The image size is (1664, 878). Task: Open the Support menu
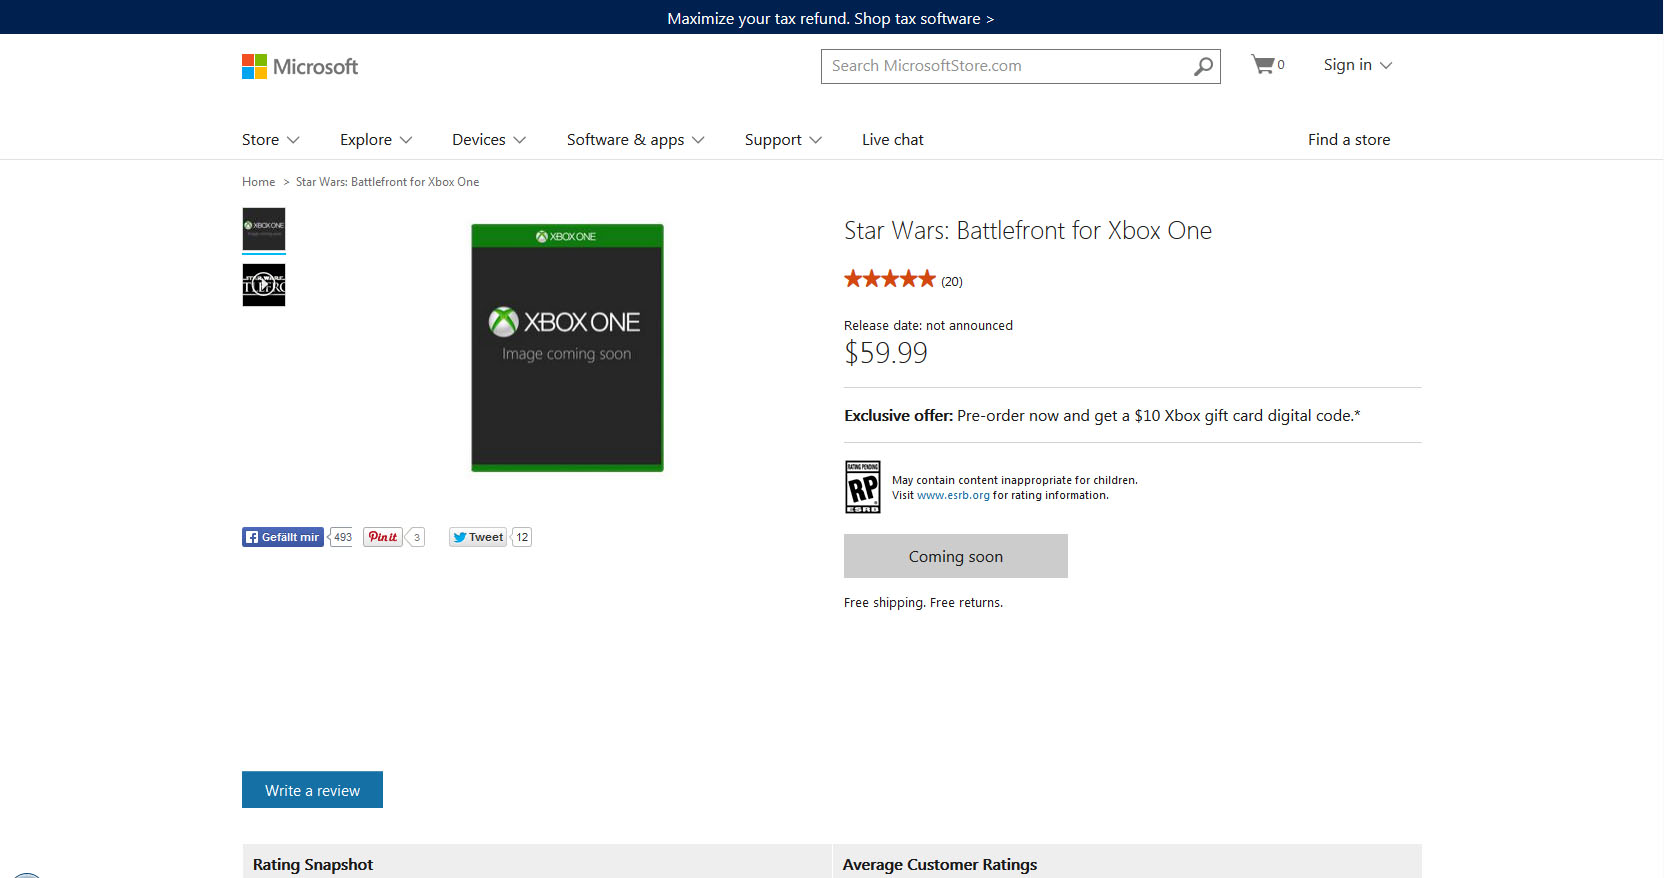pos(783,140)
